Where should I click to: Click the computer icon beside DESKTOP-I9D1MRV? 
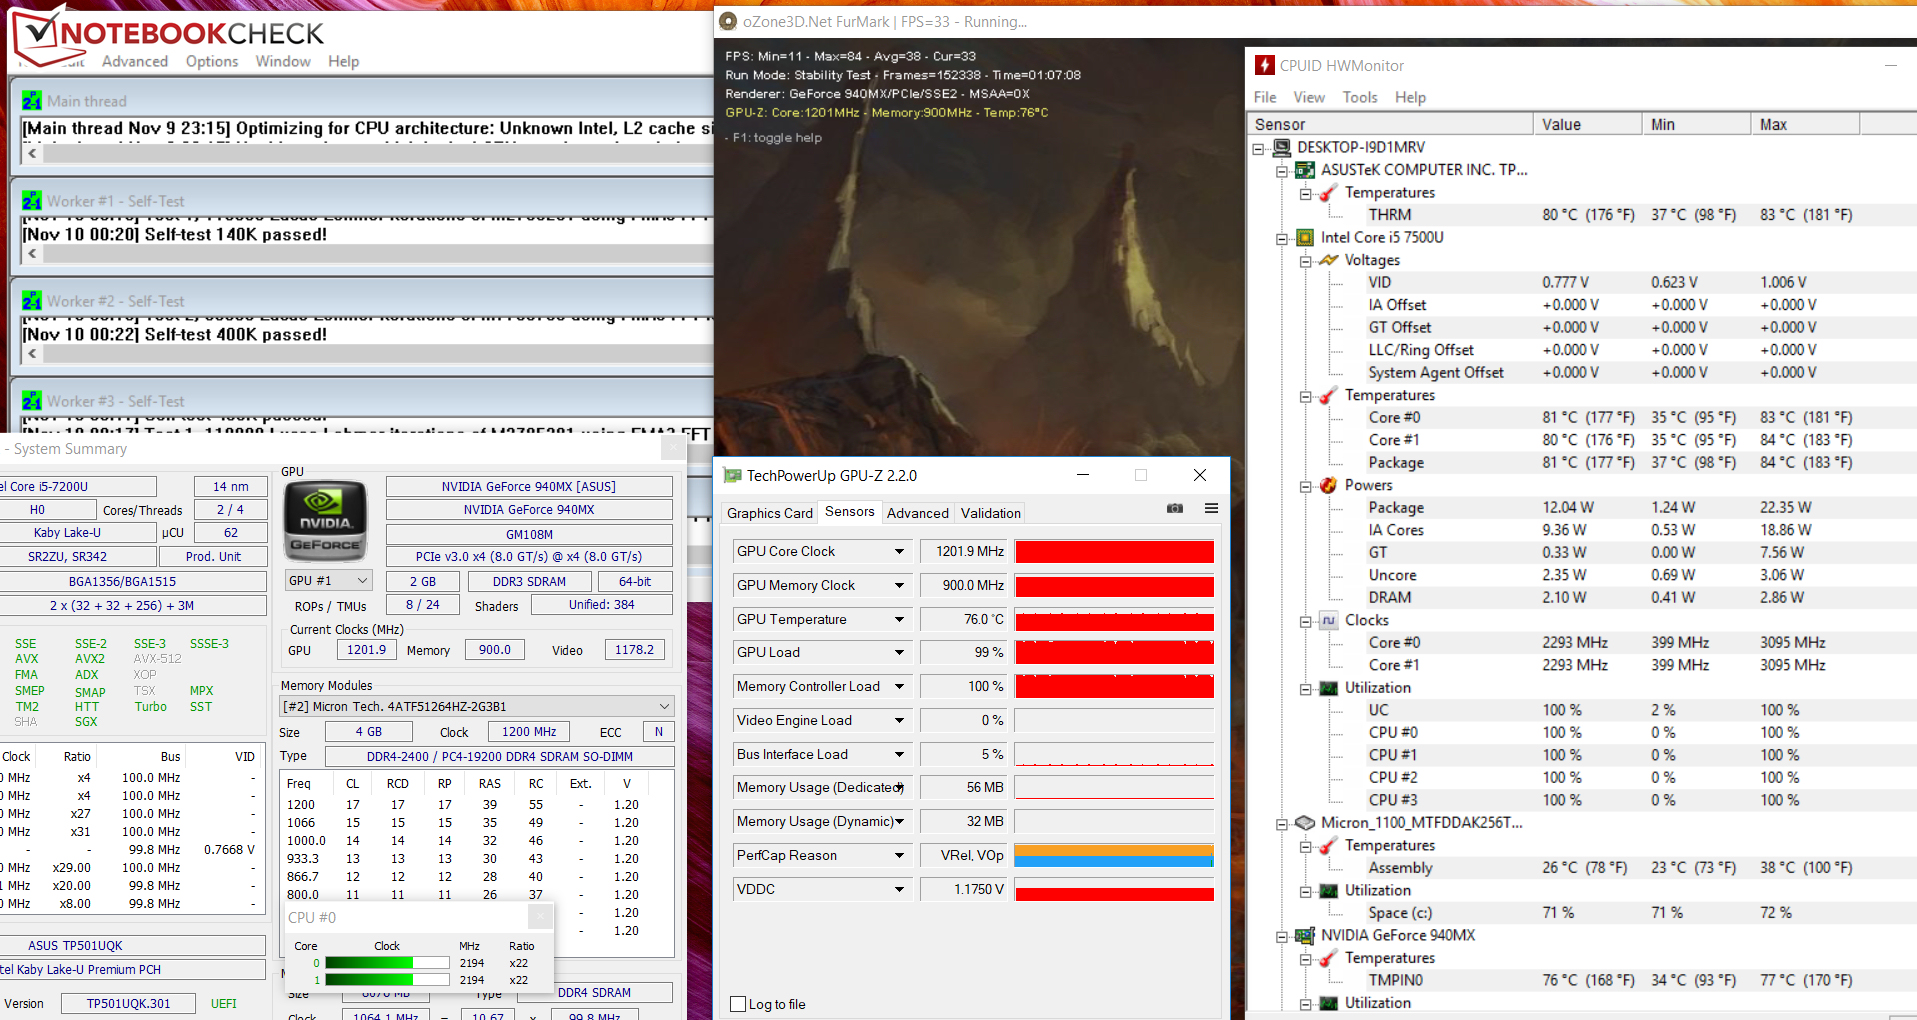[x=1282, y=147]
